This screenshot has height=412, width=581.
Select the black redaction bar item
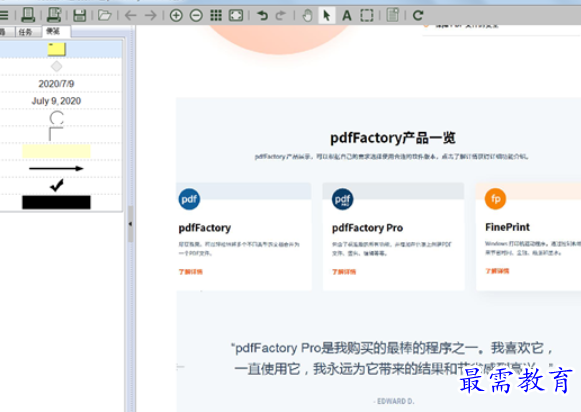click(56, 202)
